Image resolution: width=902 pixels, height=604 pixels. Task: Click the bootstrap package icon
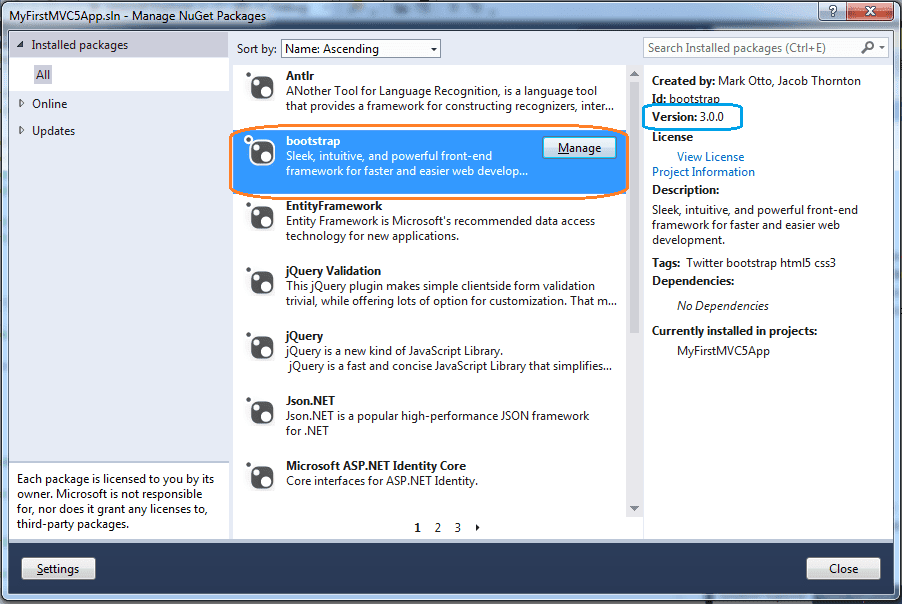[261, 152]
